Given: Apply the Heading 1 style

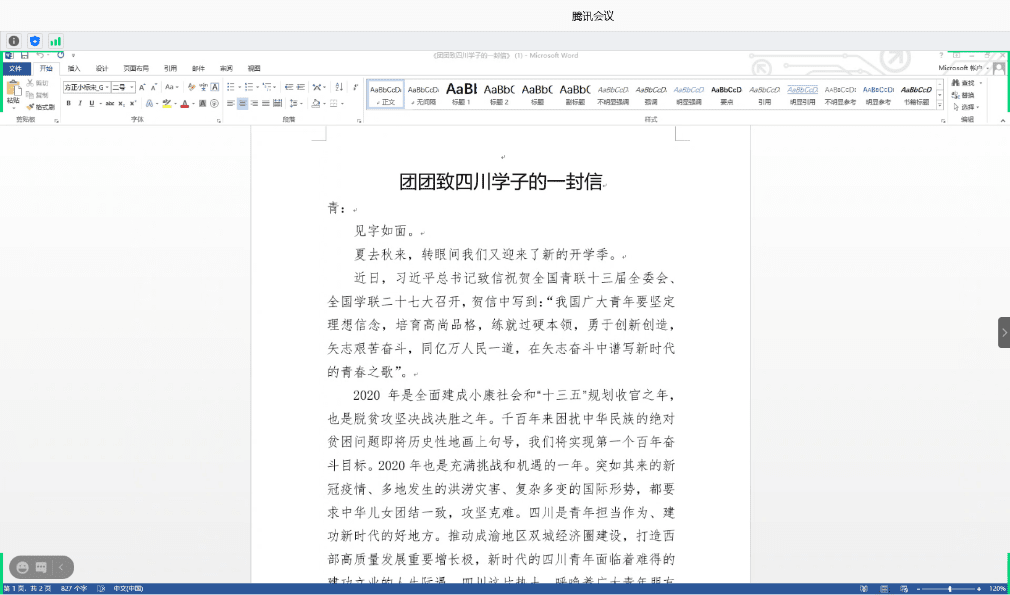Looking at the screenshot, I should [461, 93].
